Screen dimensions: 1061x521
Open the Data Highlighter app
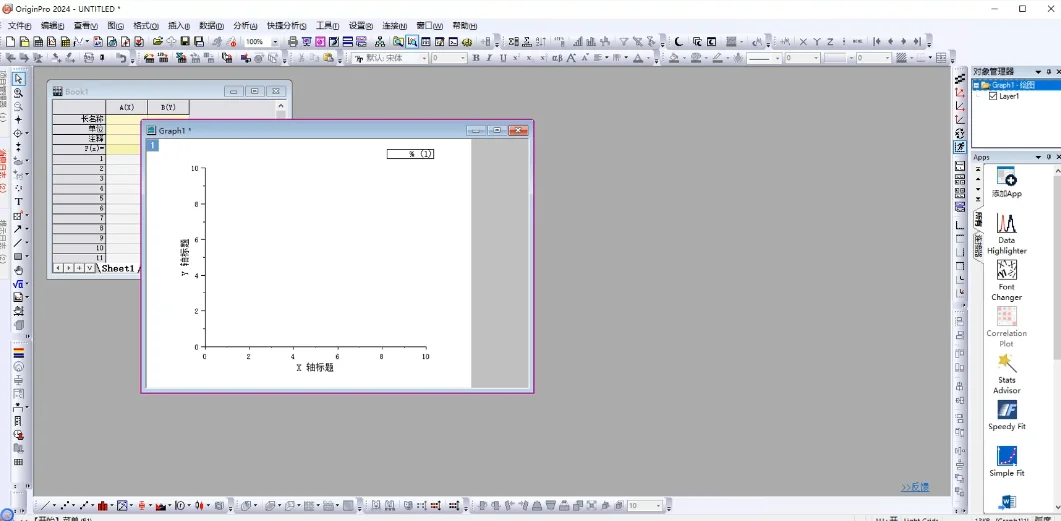(1007, 234)
